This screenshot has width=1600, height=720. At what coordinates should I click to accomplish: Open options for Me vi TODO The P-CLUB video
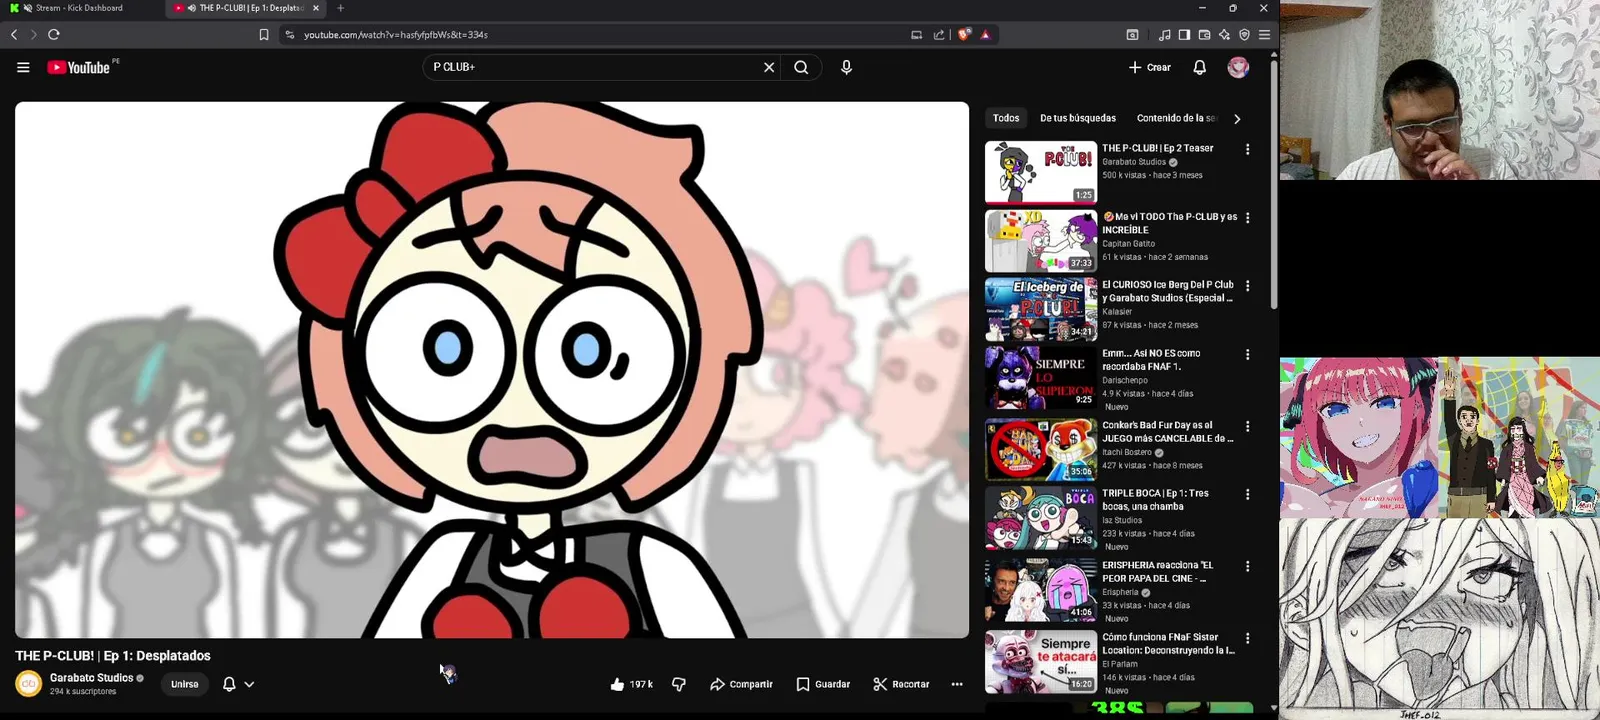pos(1247,217)
